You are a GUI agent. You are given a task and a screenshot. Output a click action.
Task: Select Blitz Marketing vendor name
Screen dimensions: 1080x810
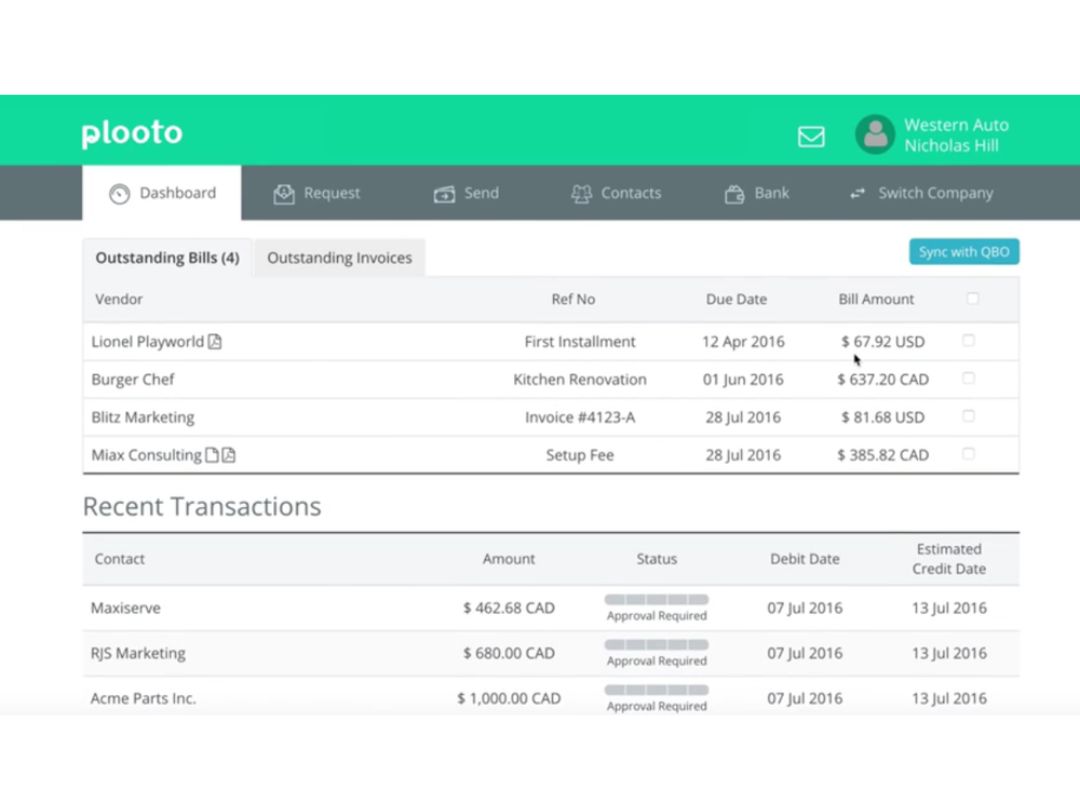143,417
